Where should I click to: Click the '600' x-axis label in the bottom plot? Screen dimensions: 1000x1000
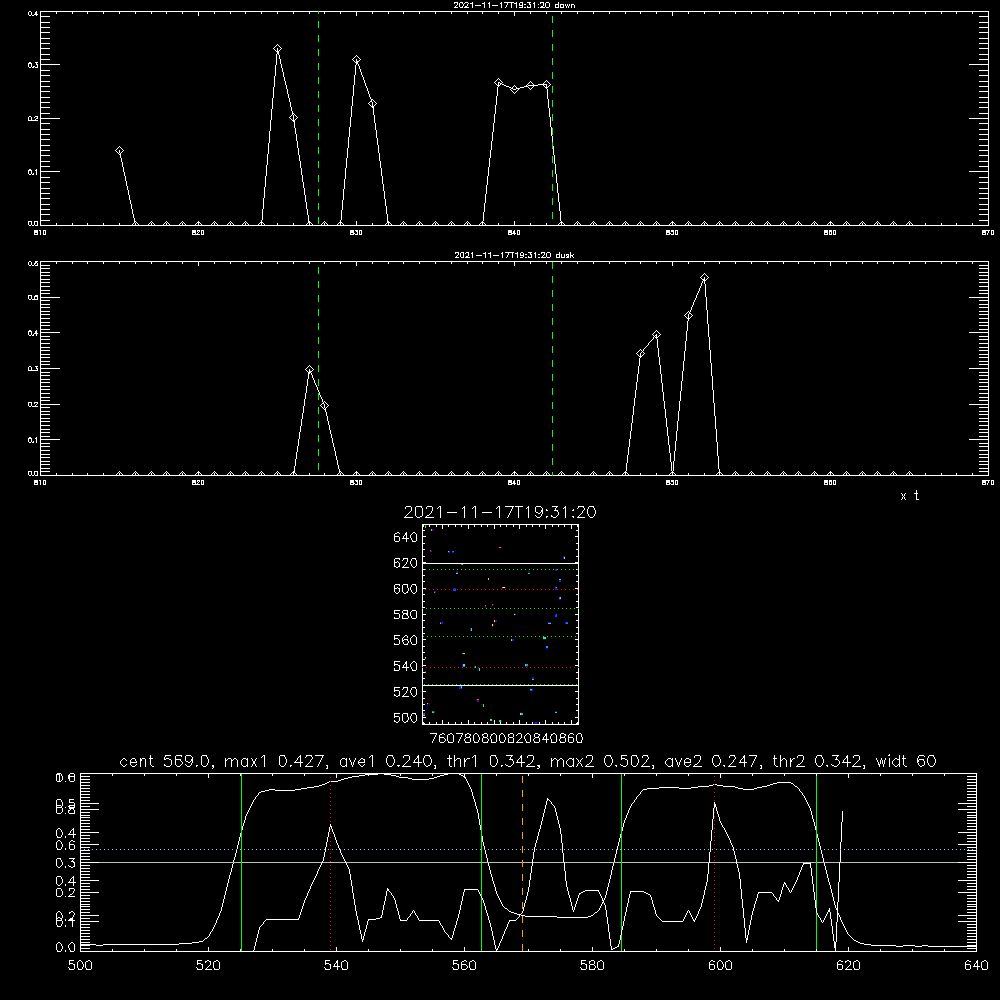(x=720, y=966)
